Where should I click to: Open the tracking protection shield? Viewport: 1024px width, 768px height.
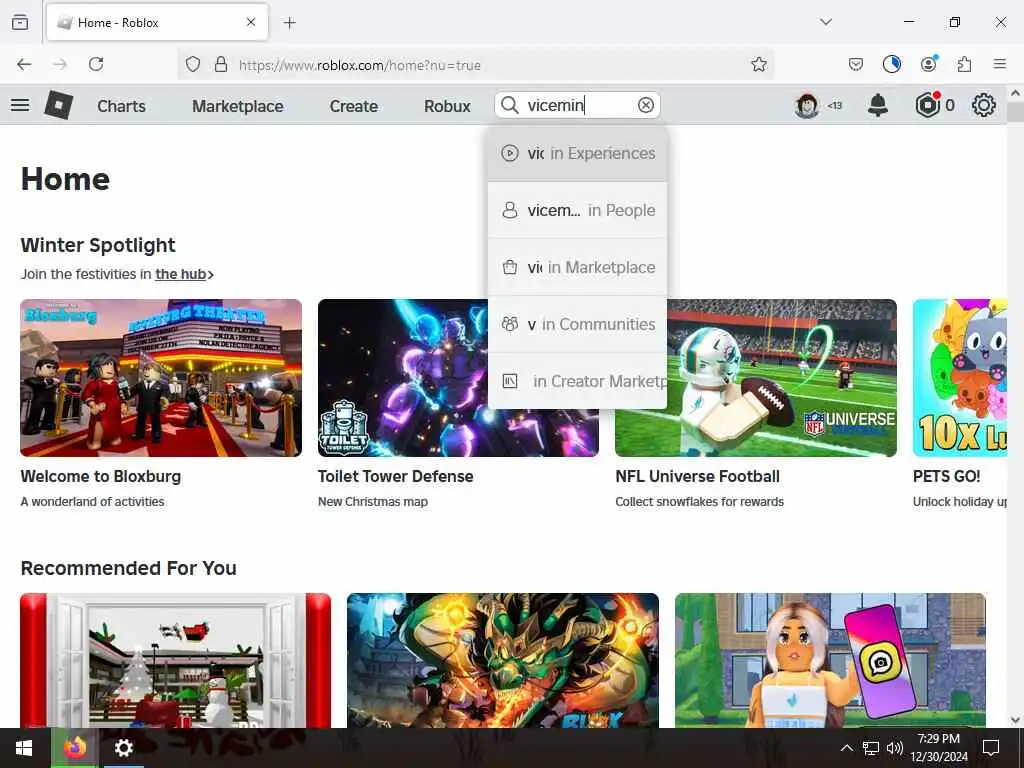[x=193, y=64]
